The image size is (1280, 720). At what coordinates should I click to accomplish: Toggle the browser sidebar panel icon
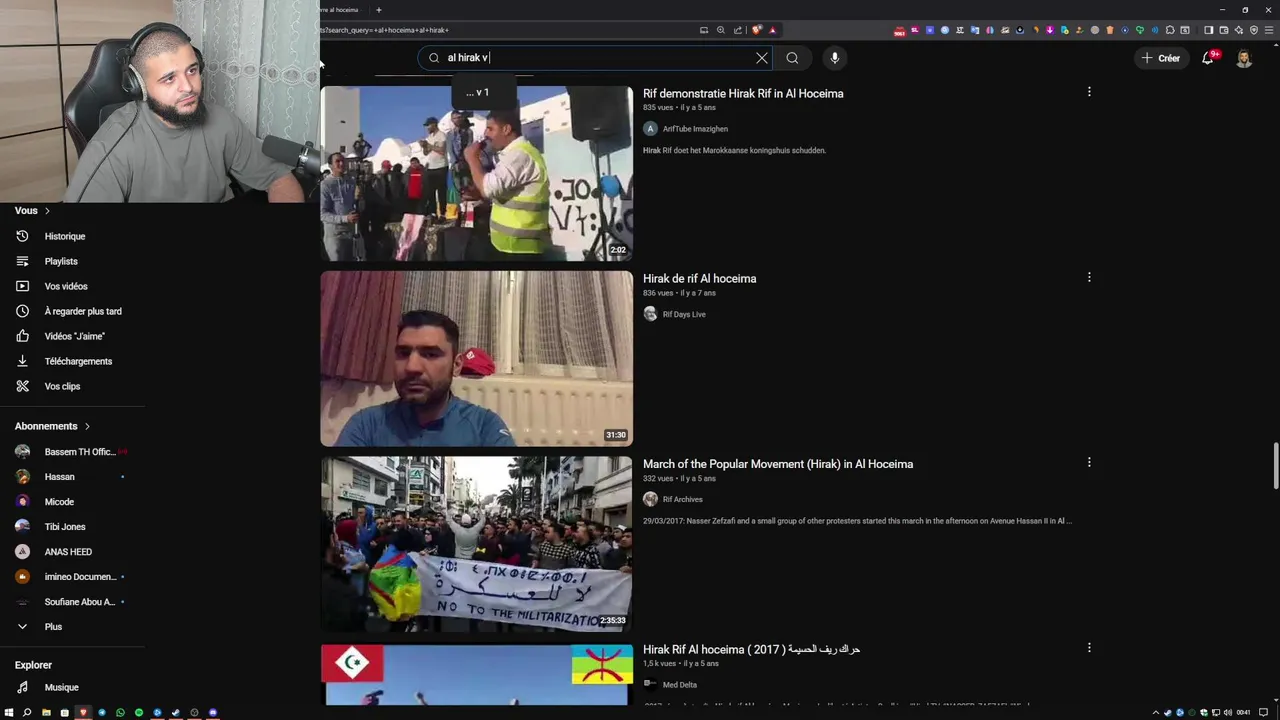tap(1208, 30)
